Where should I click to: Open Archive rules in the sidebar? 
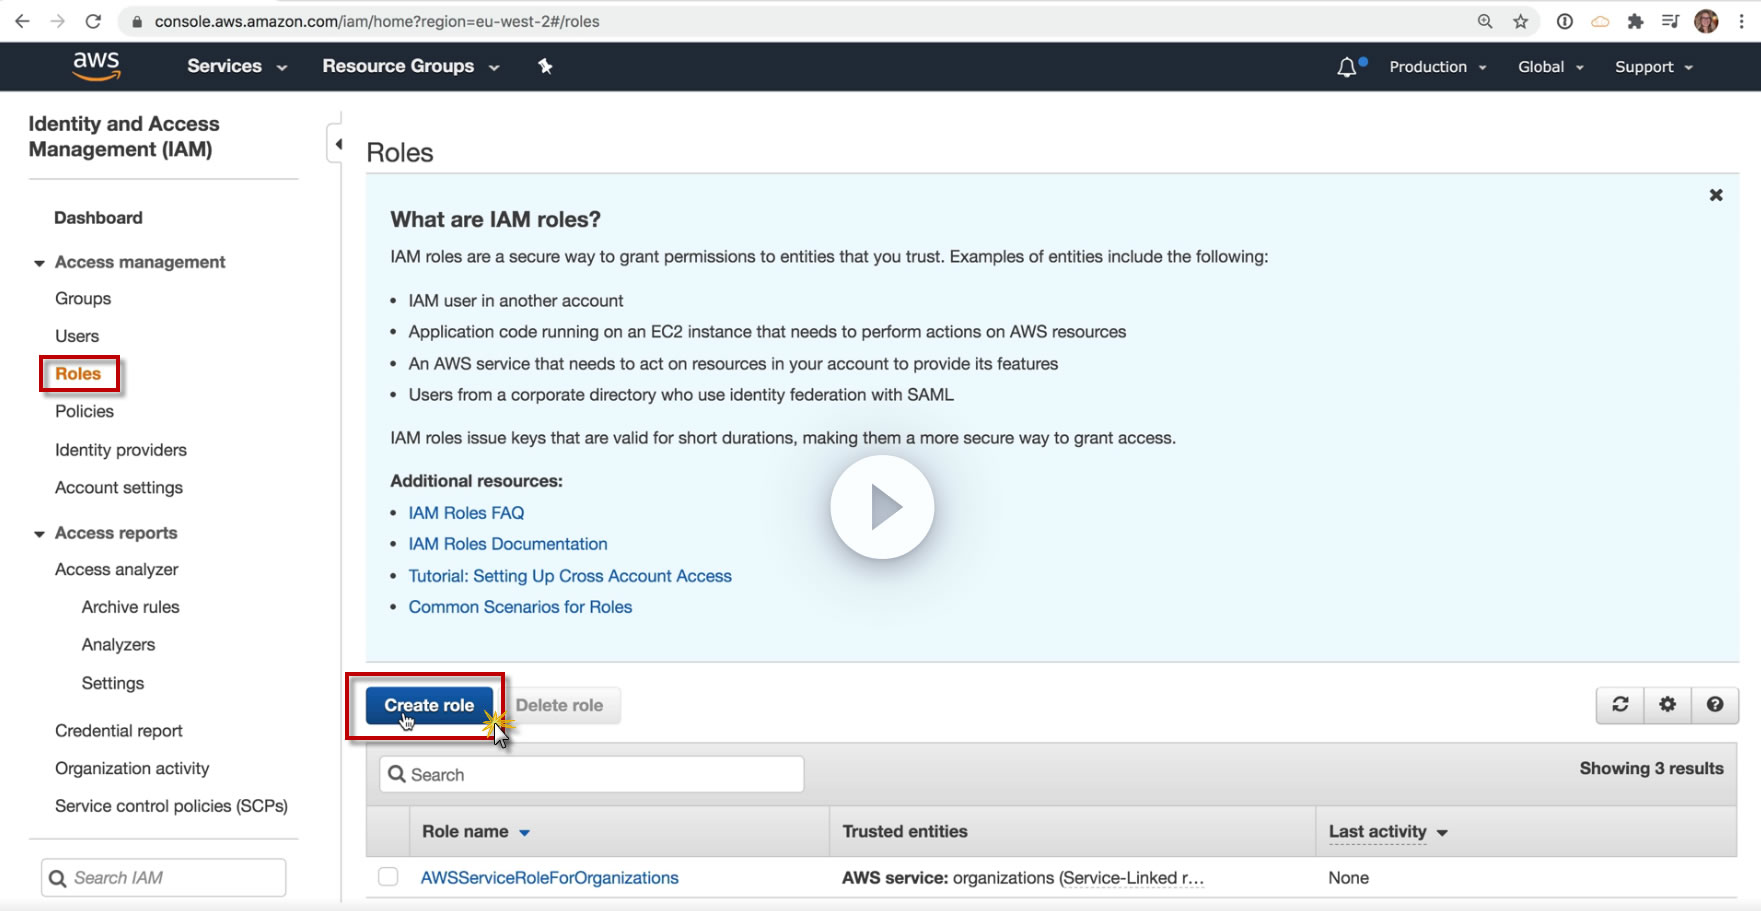(x=131, y=607)
